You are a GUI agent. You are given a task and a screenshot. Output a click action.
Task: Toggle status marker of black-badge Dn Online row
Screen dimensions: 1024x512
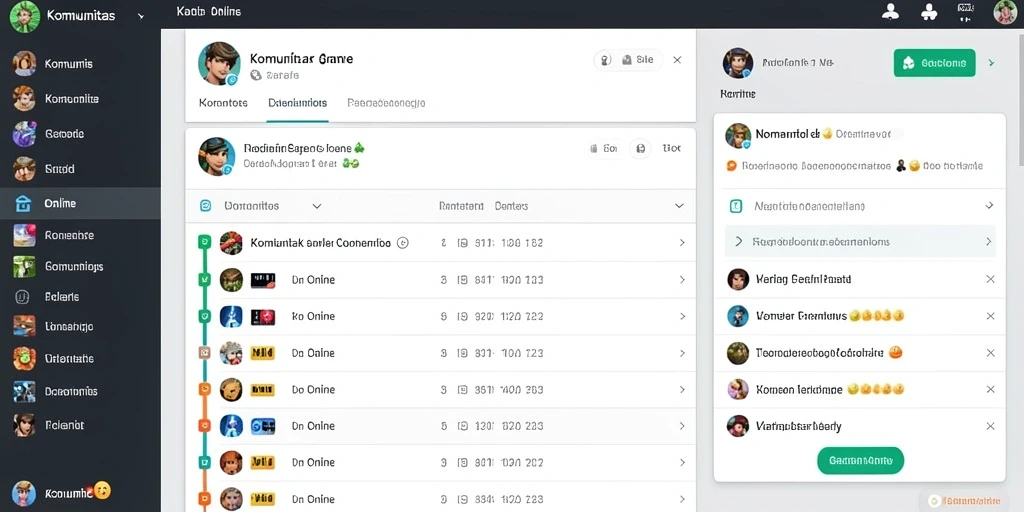(x=204, y=280)
